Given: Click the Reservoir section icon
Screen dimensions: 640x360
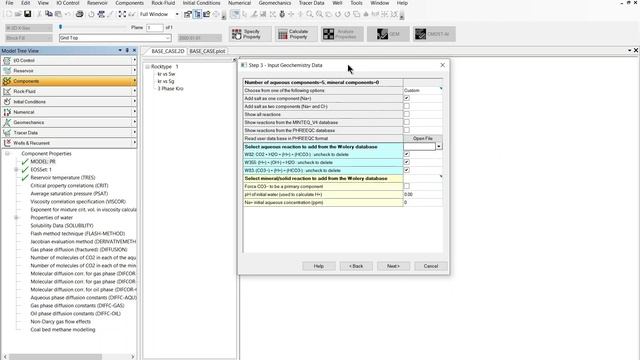Looking at the screenshot, I should [x=7, y=71].
